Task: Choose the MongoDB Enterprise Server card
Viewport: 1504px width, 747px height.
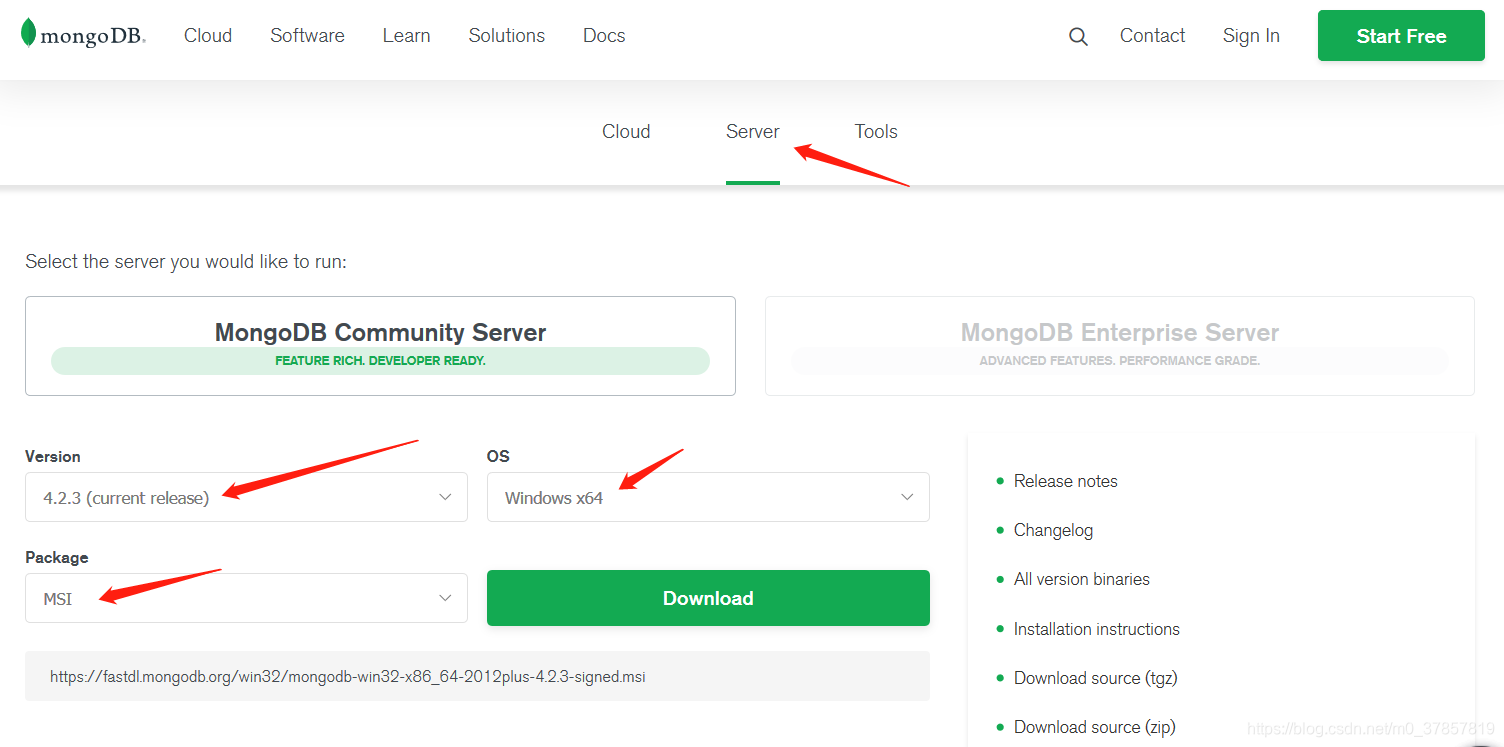Action: 1120,346
